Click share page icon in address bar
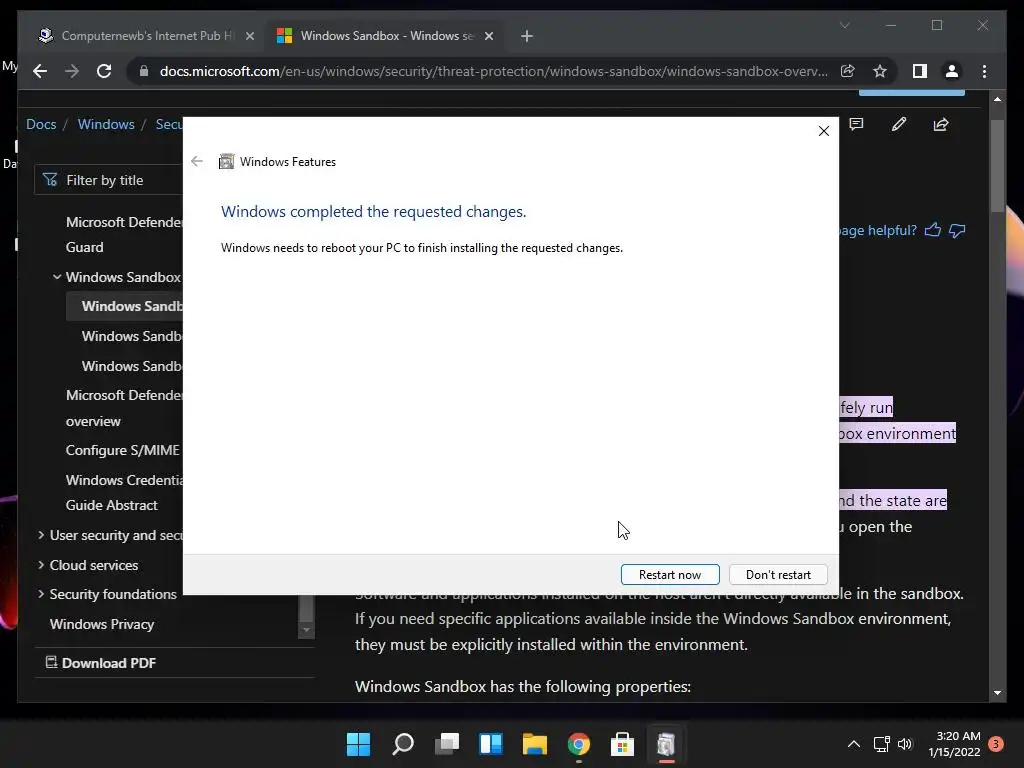This screenshot has width=1024, height=768. (x=848, y=71)
